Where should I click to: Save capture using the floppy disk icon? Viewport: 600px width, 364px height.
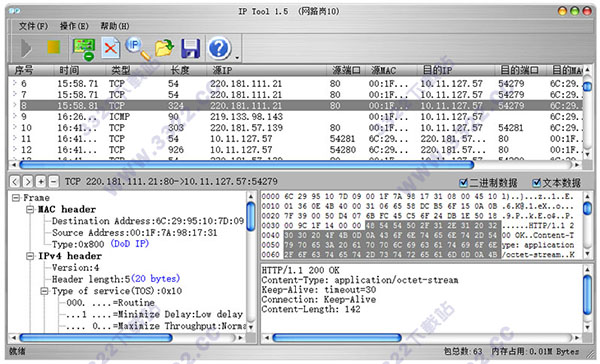(x=191, y=48)
